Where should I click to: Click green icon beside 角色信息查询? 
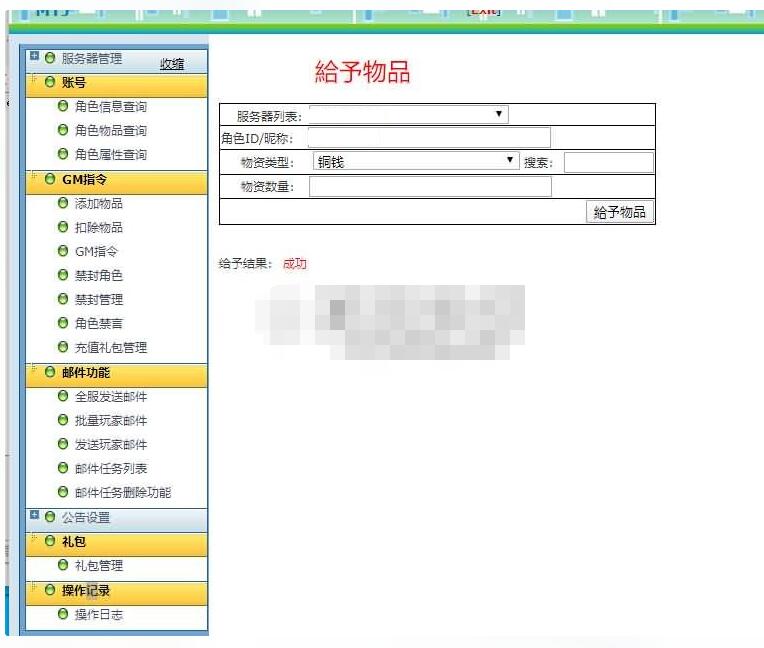point(63,106)
